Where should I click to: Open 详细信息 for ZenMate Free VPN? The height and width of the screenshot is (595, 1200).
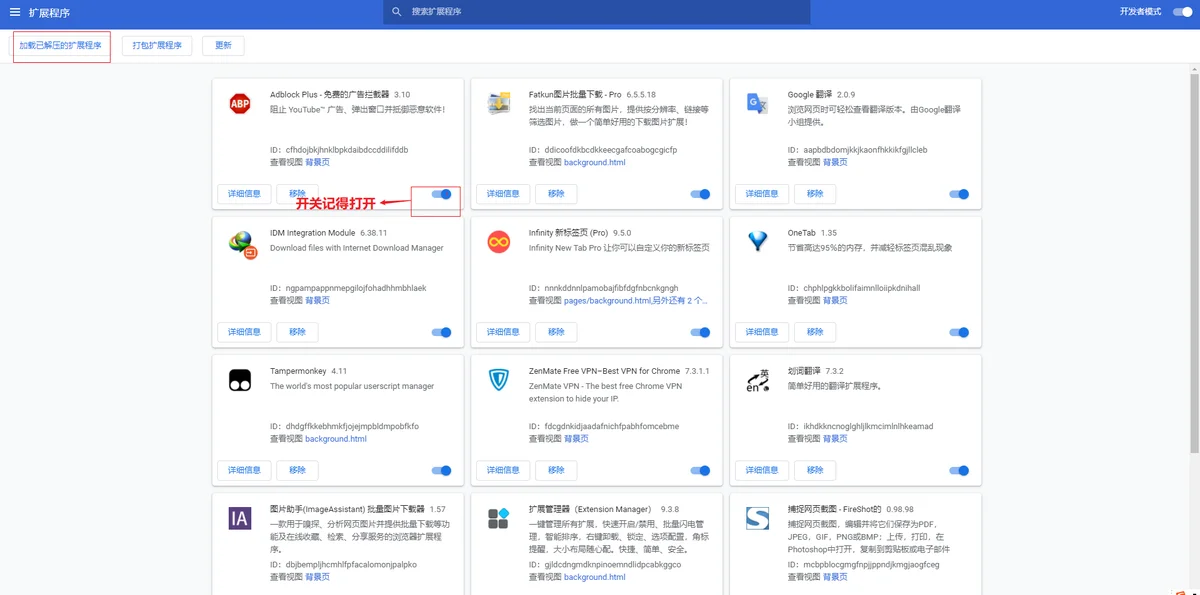click(x=503, y=470)
